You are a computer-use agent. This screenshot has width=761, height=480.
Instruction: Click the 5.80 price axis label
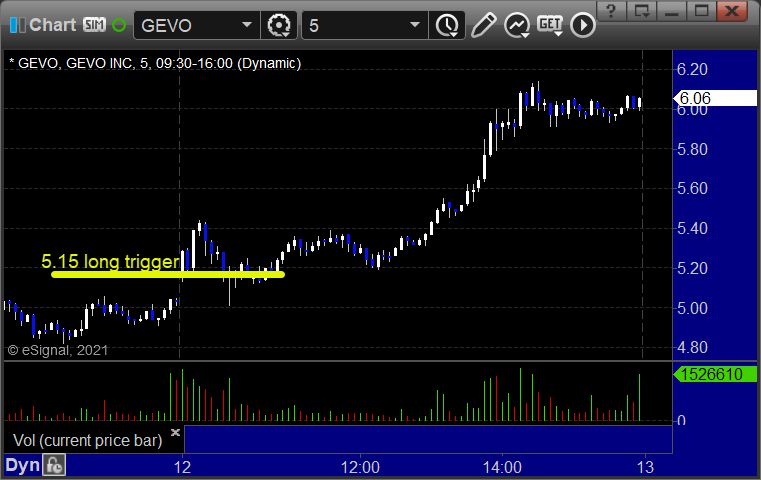point(692,149)
